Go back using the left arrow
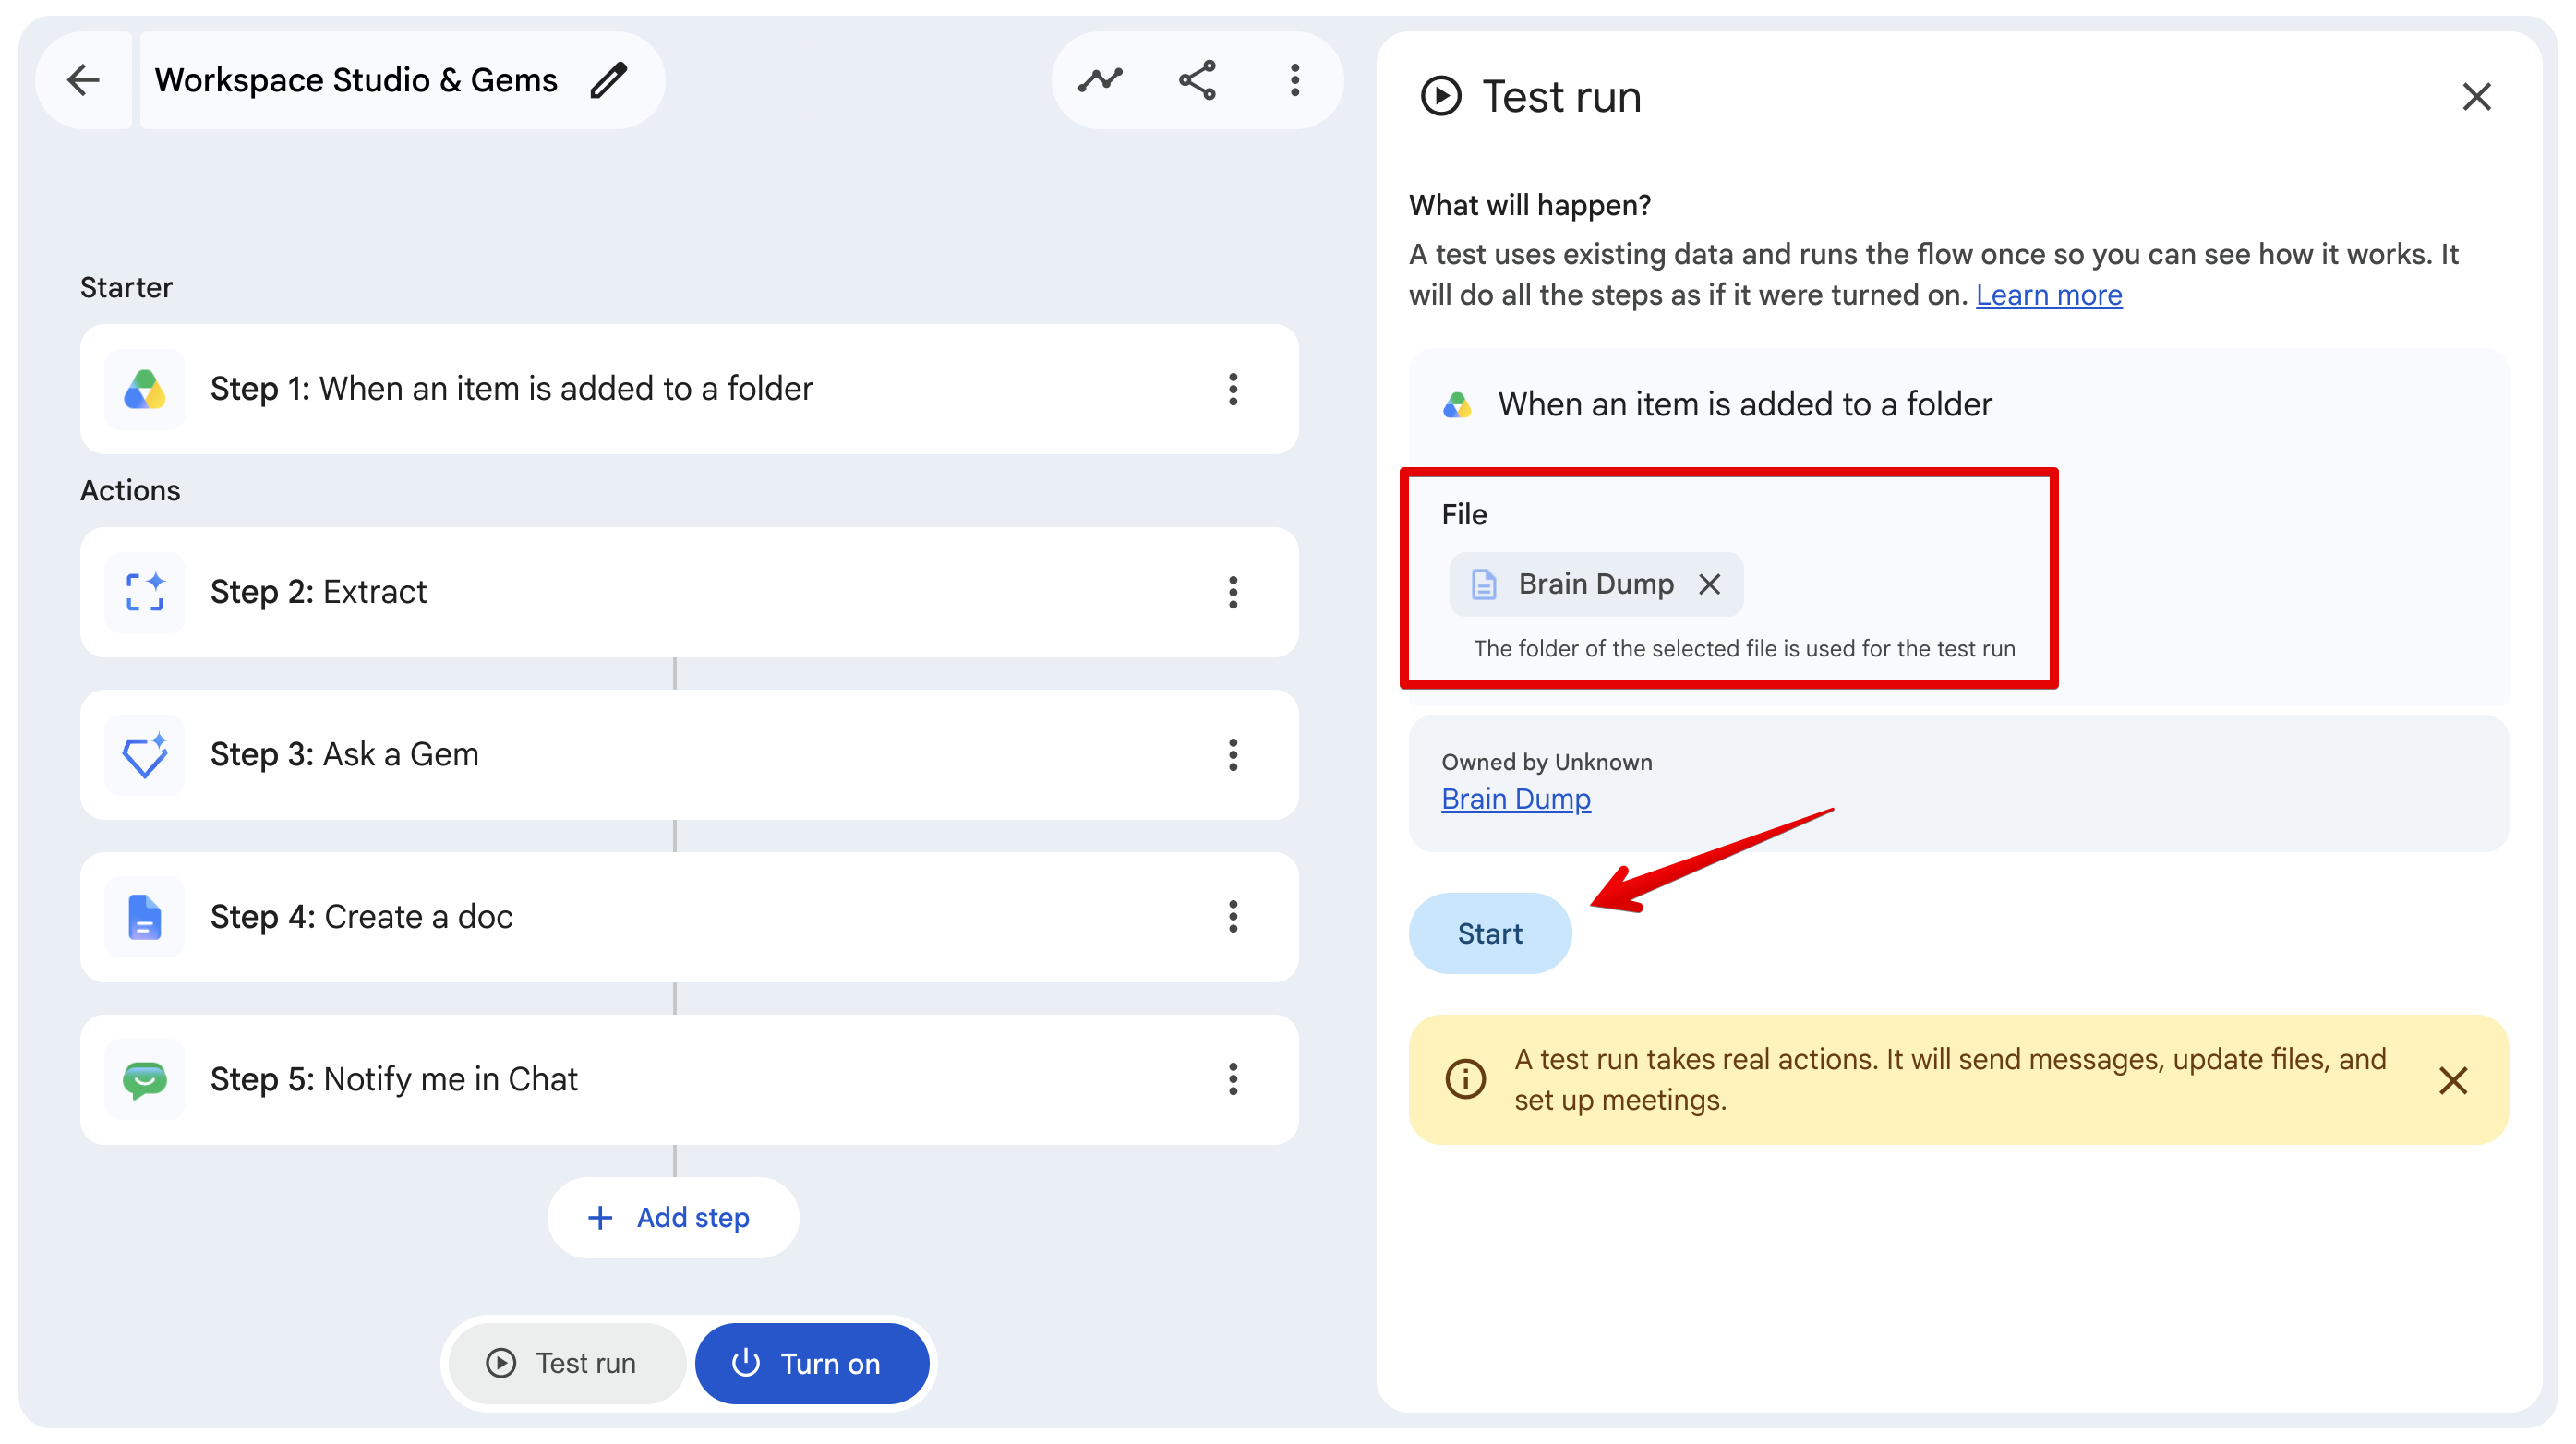Image resolution: width=2576 pixels, height=1444 pixels. point(84,80)
